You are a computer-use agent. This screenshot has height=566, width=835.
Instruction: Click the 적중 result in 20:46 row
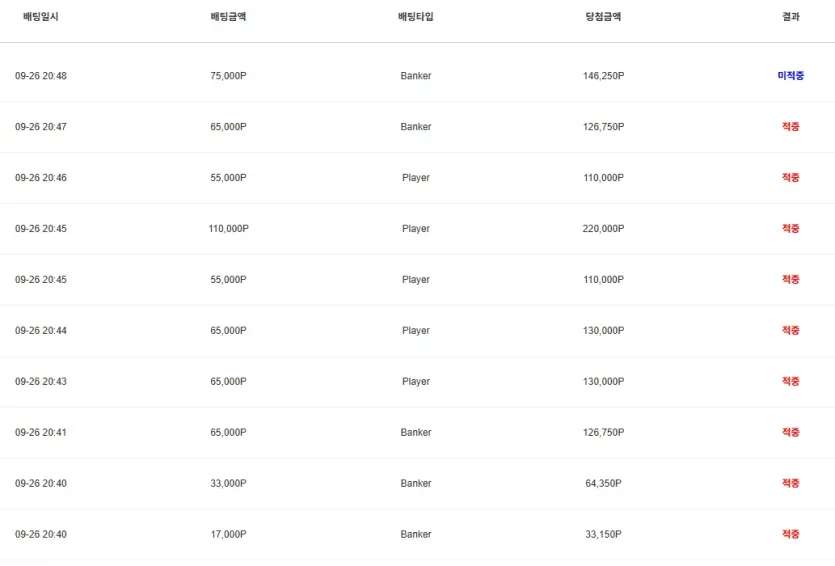tap(790, 177)
